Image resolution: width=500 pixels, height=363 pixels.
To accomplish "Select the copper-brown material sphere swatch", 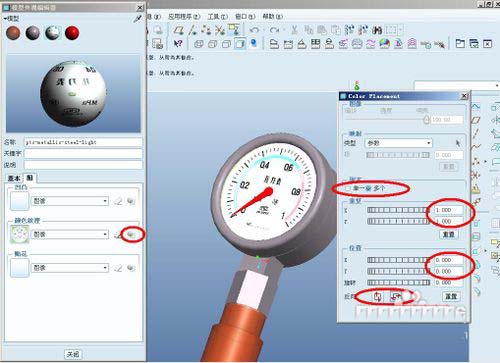I will click(x=13, y=33).
